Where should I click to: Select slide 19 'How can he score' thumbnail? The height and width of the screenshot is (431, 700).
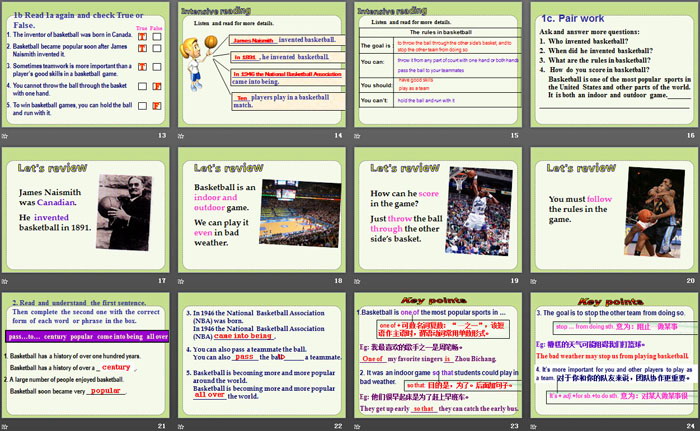click(x=438, y=210)
